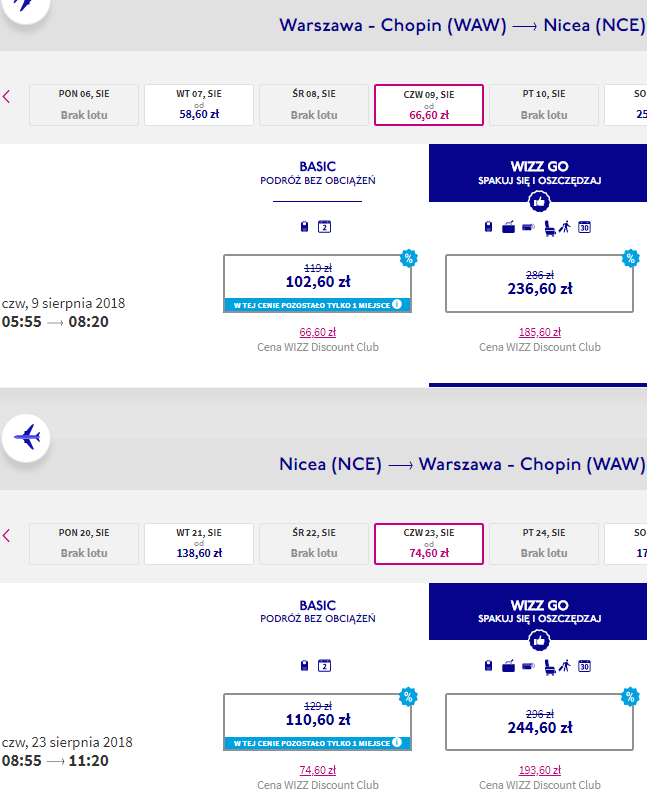This screenshot has width=647, height=803.
Task: Select outbound BASIC fare 102,60 zł
Action: 318,283
